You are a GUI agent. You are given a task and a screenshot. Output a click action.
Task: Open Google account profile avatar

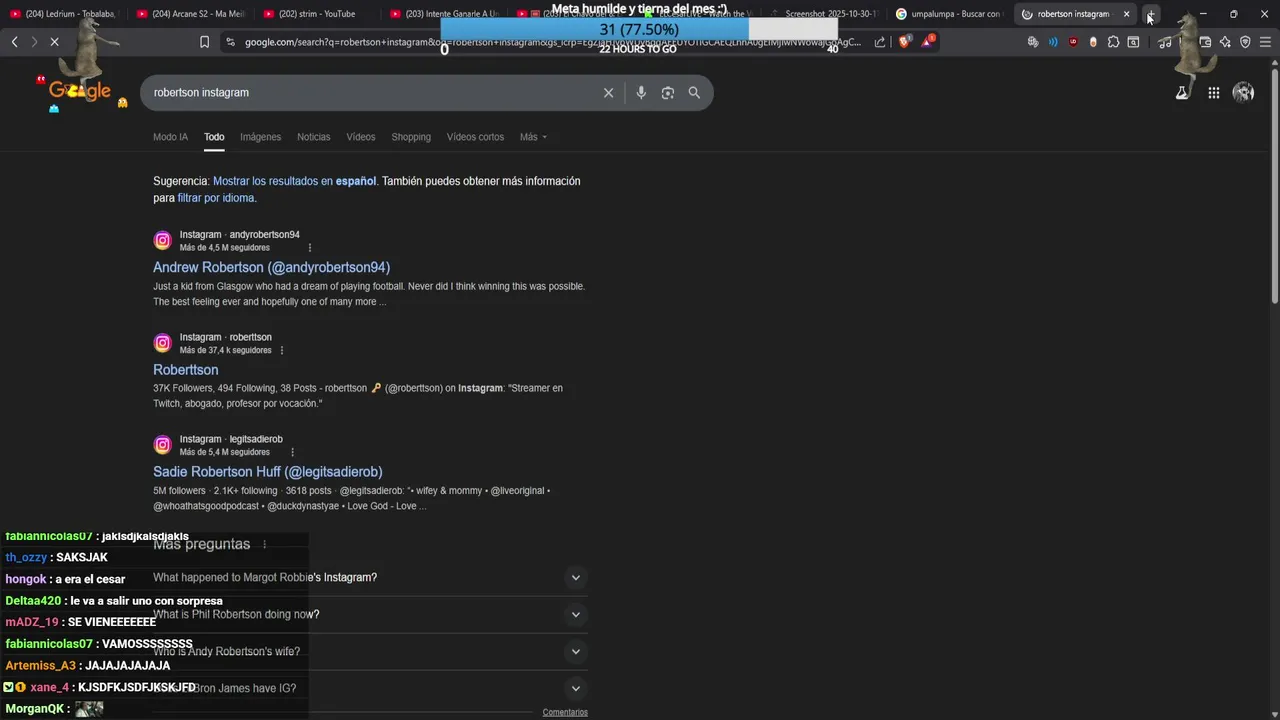(1243, 93)
